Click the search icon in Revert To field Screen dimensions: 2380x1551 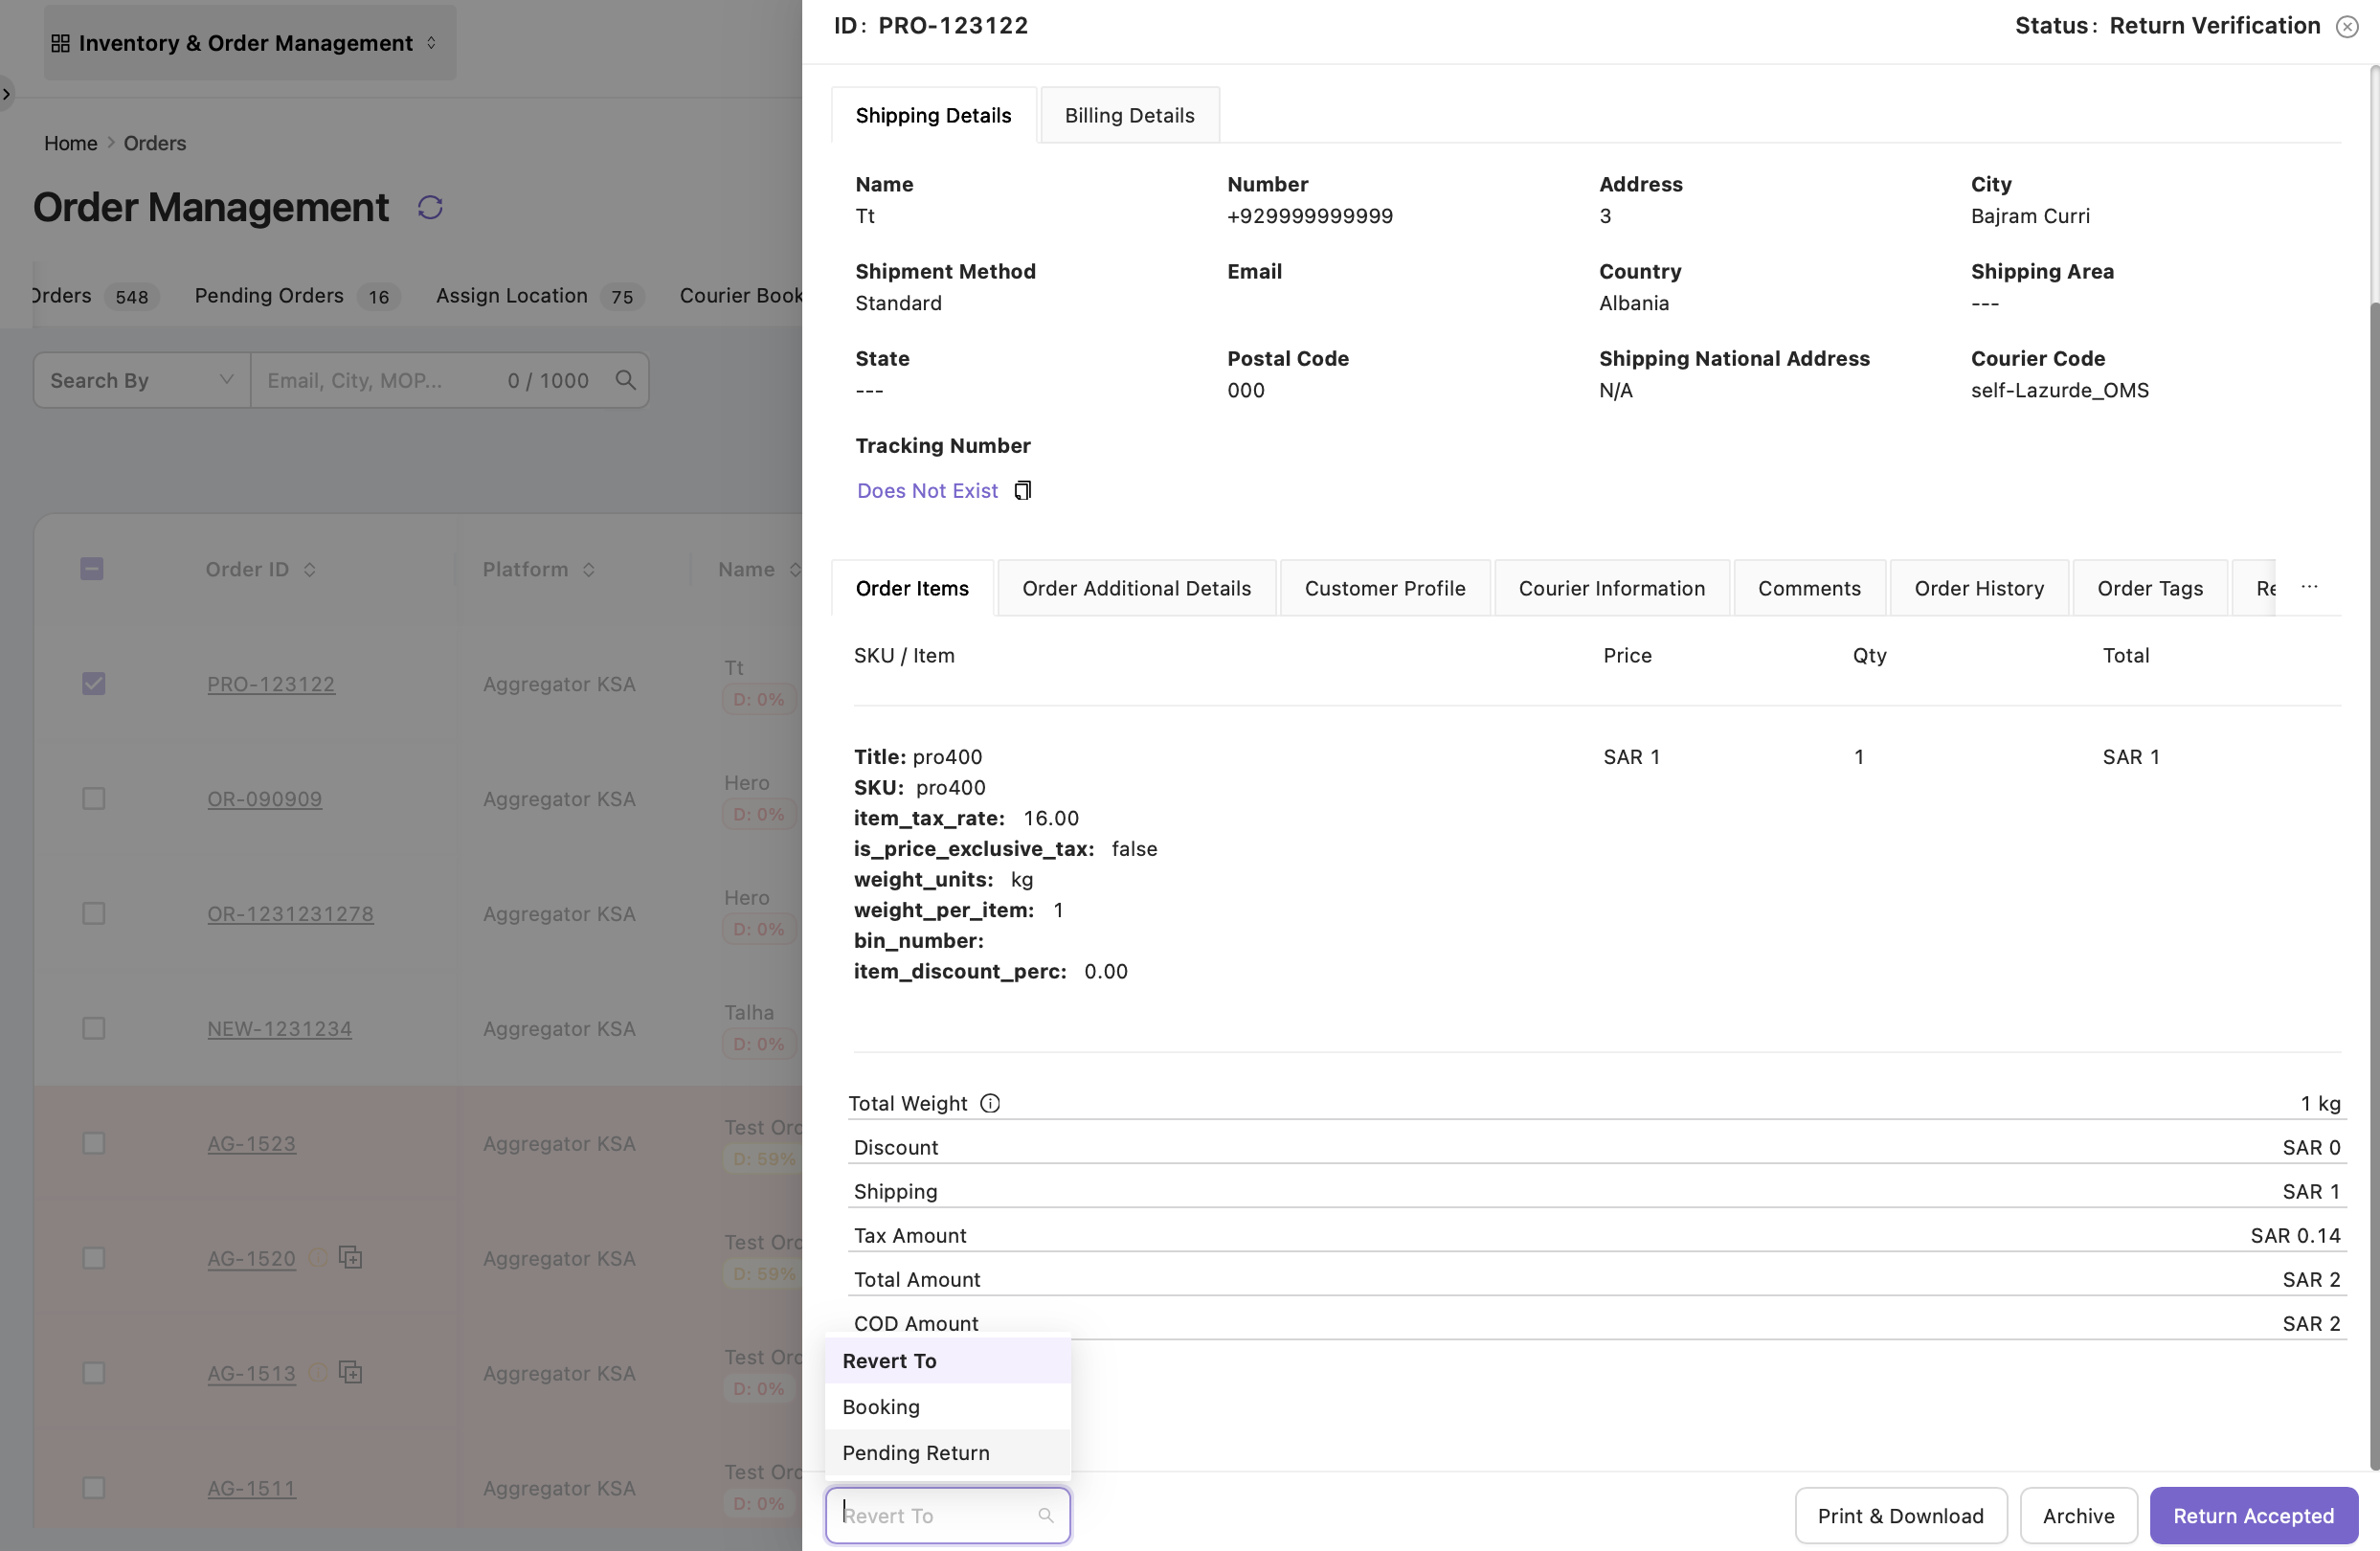pyautogui.click(x=1046, y=1515)
